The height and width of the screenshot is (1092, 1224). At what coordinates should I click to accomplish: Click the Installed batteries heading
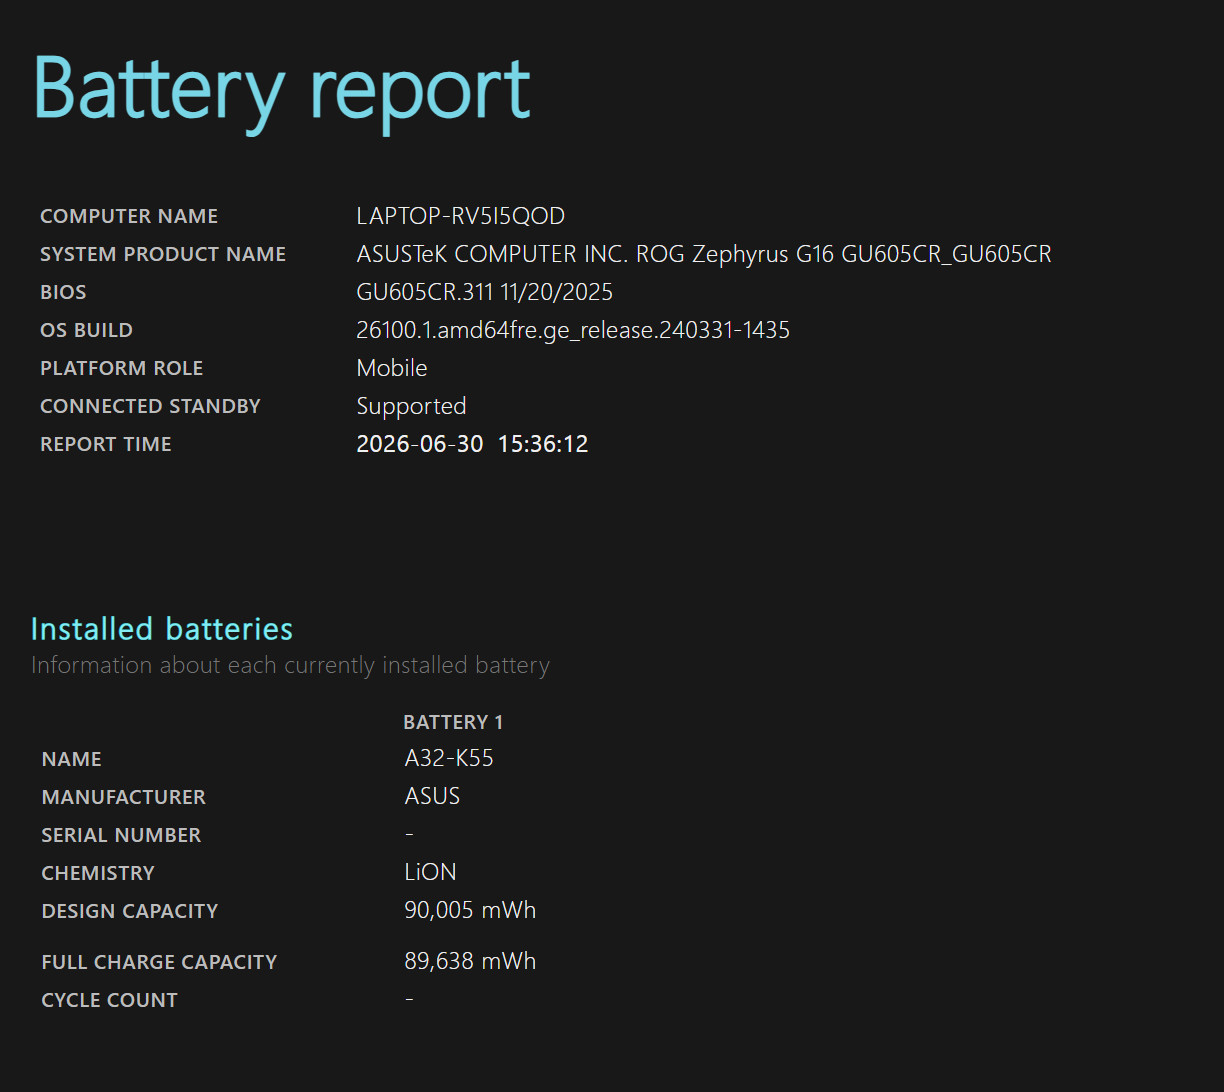tap(162, 628)
